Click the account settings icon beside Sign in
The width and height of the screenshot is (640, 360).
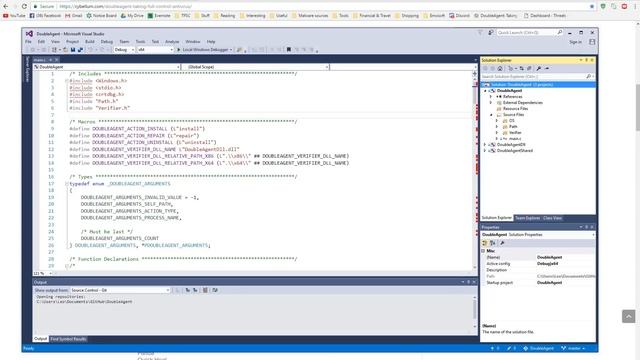coord(592,42)
